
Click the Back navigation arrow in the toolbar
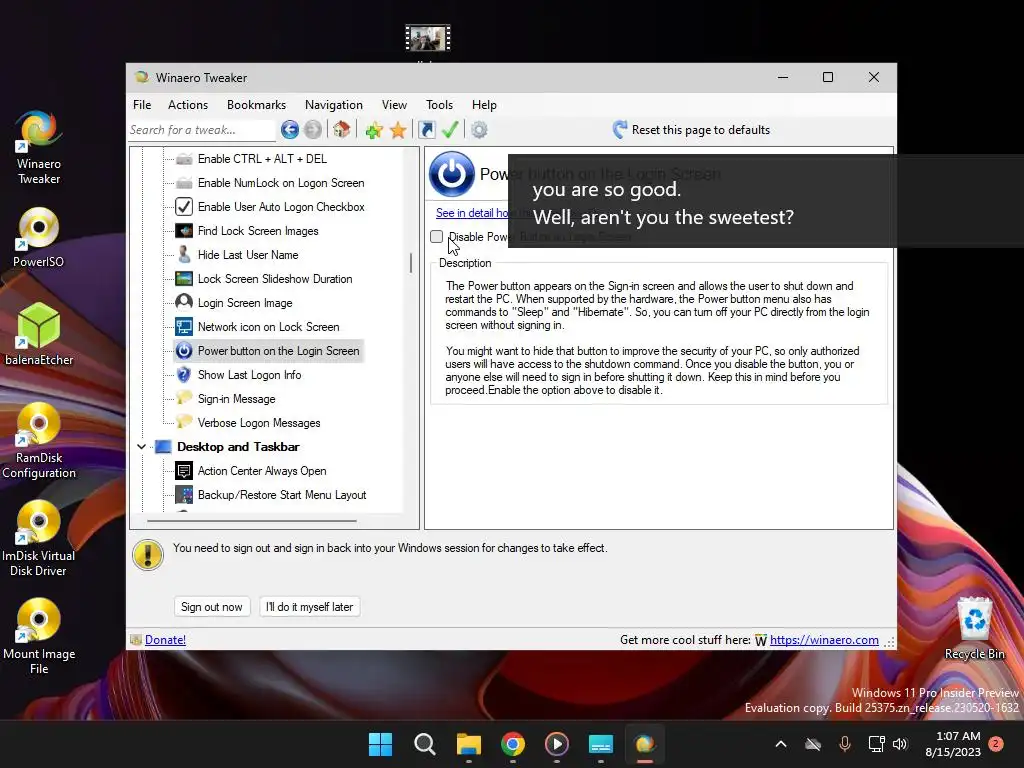tap(290, 130)
